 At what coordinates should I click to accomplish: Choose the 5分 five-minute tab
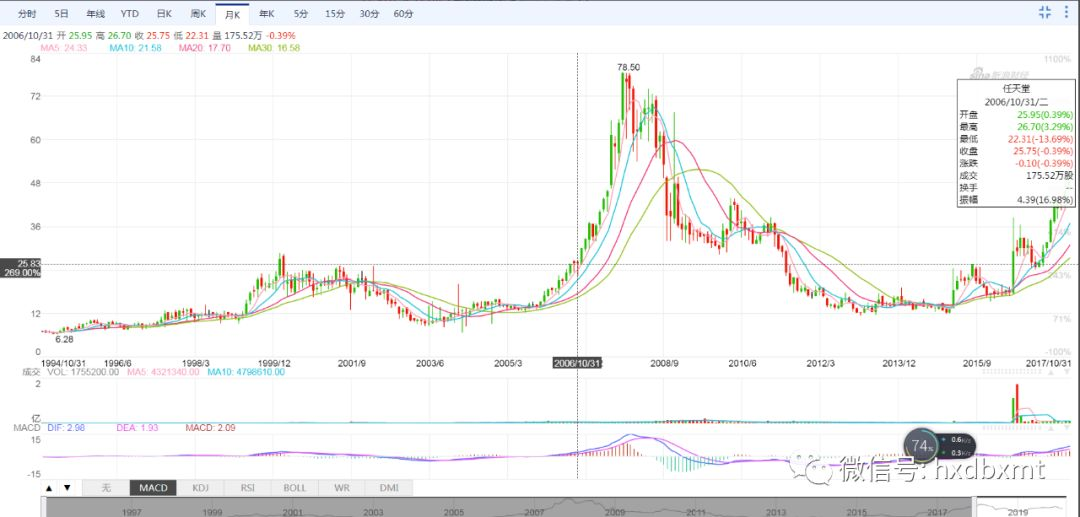click(301, 14)
